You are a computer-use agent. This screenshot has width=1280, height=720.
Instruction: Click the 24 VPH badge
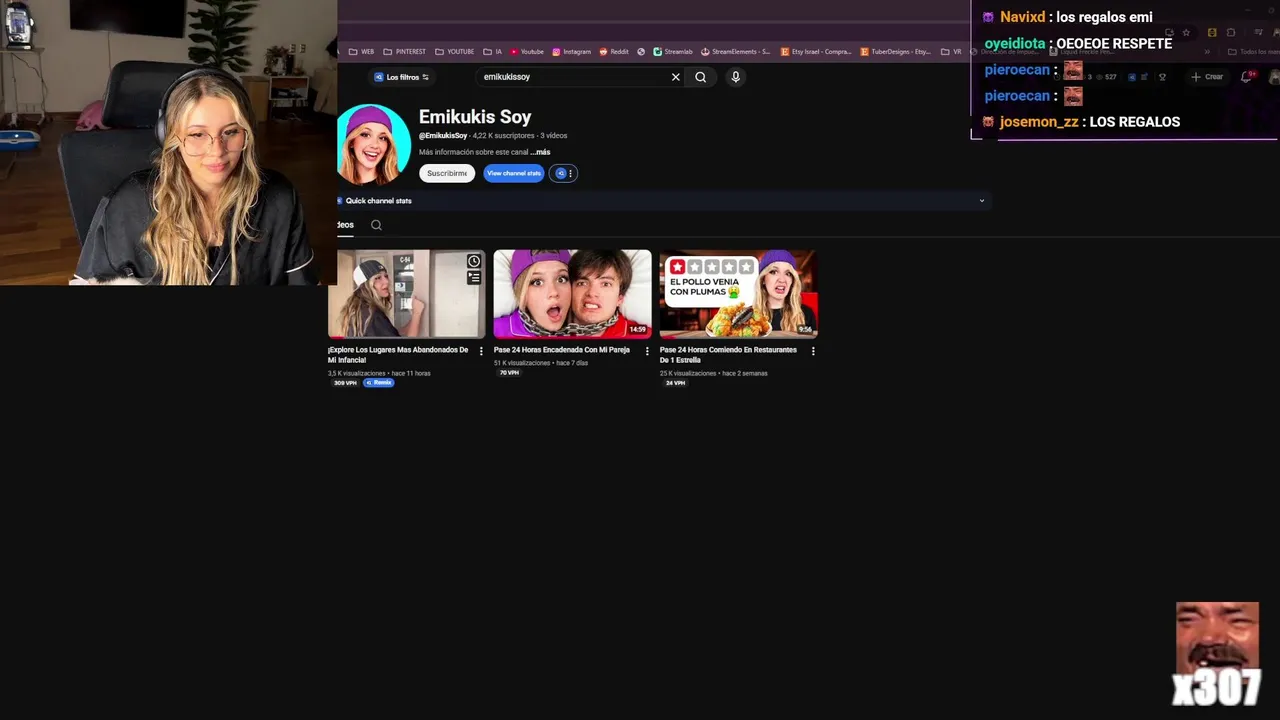[x=675, y=383]
